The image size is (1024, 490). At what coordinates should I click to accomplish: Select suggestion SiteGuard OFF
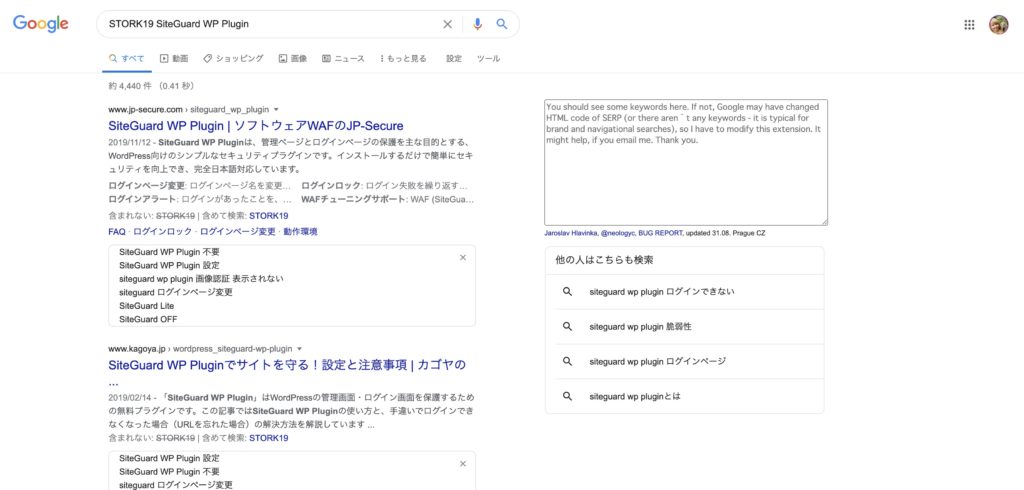pos(148,319)
